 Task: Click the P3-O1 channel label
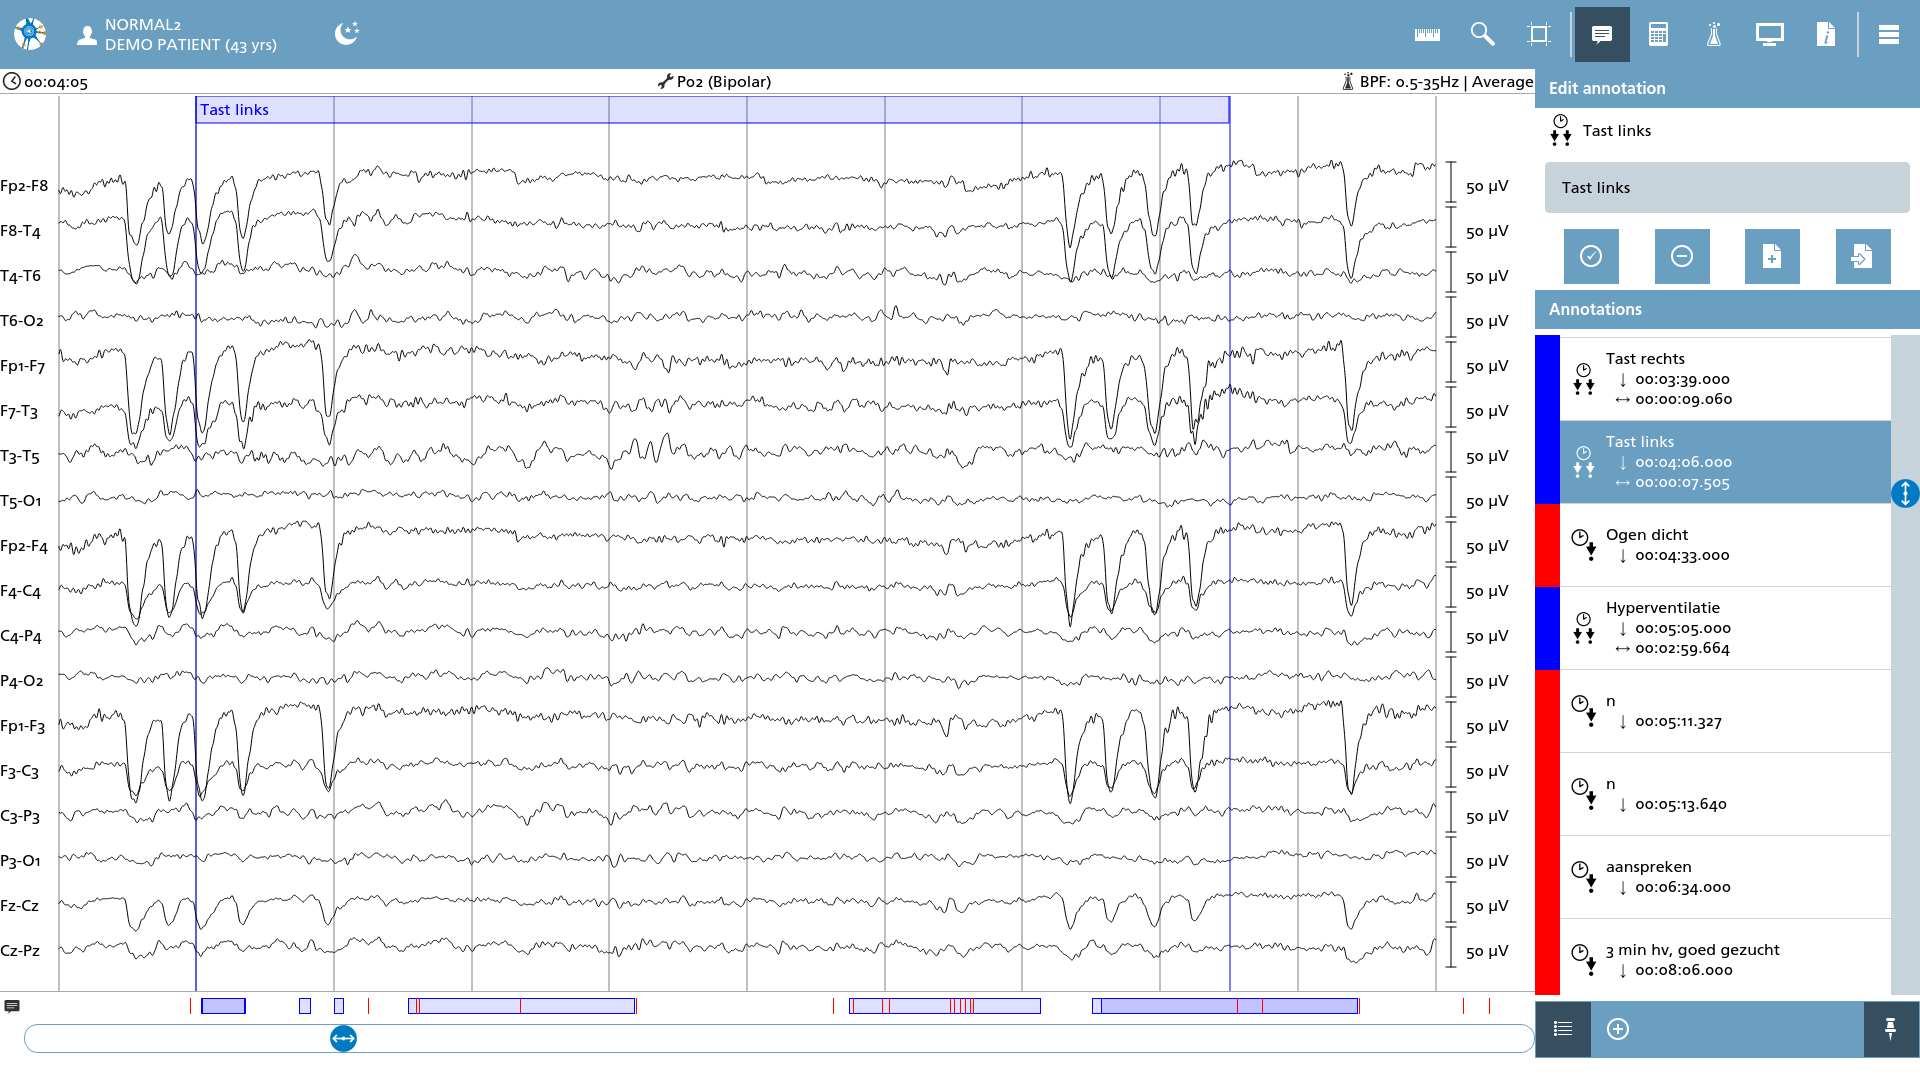tap(21, 861)
